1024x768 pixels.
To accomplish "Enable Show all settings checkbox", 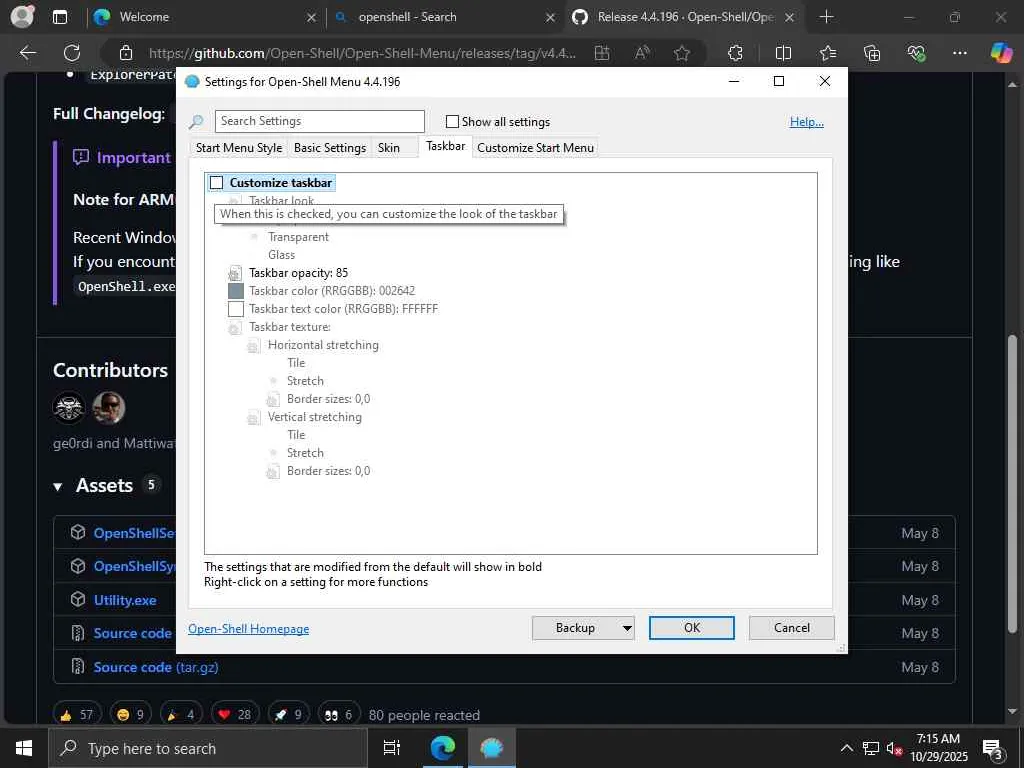I will pos(452,121).
